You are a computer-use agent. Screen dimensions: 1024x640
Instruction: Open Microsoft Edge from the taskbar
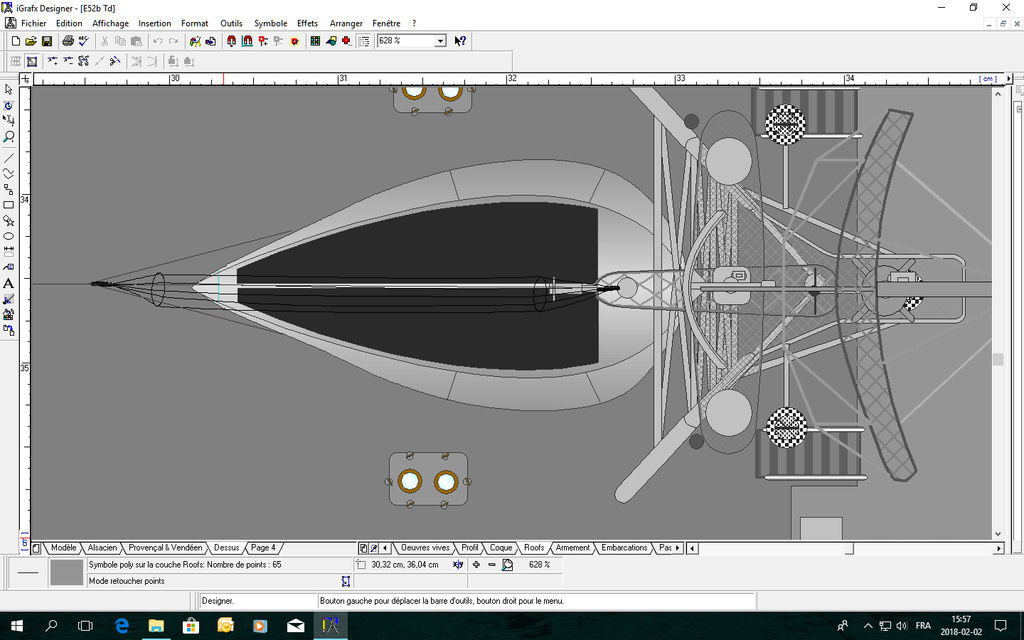pos(121,626)
